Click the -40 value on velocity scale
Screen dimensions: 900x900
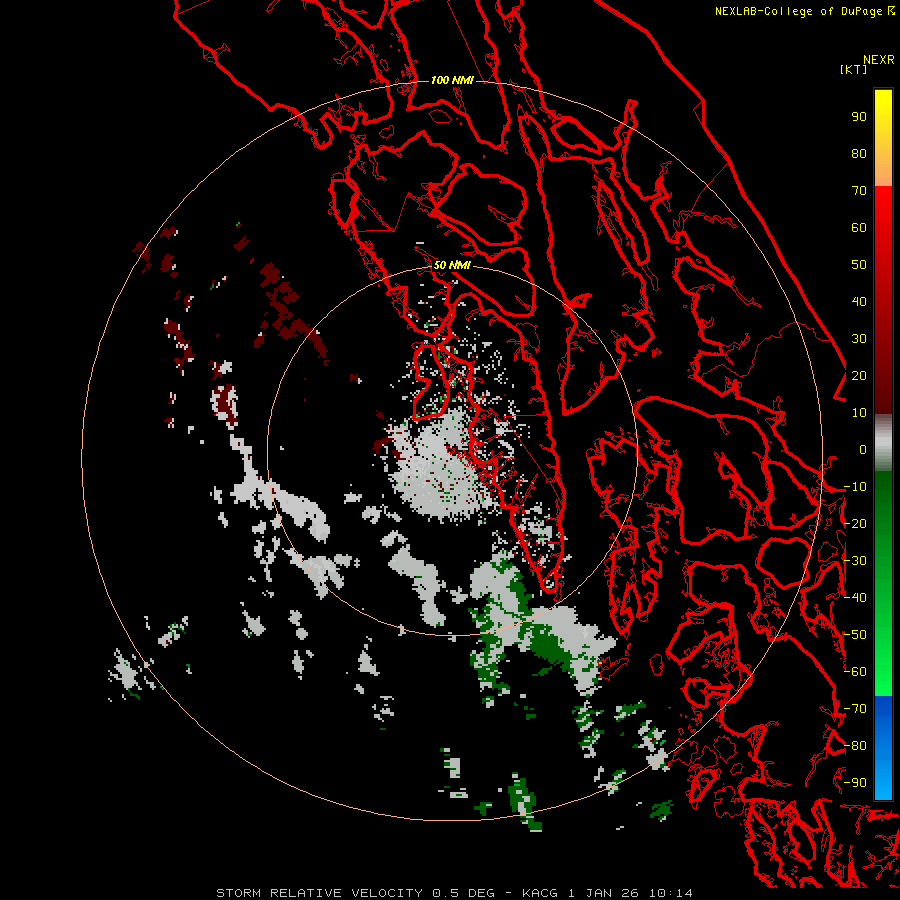pyautogui.click(x=855, y=598)
